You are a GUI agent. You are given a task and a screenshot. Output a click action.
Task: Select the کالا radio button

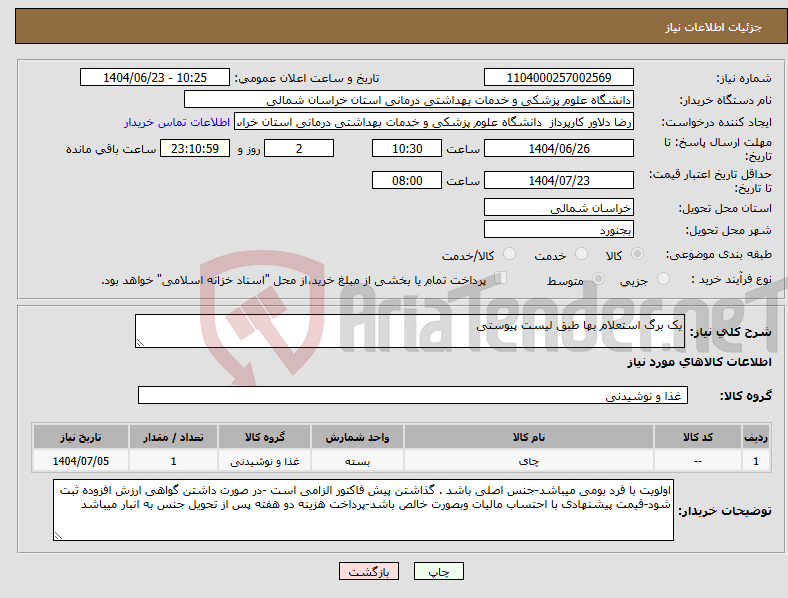[637, 254]
